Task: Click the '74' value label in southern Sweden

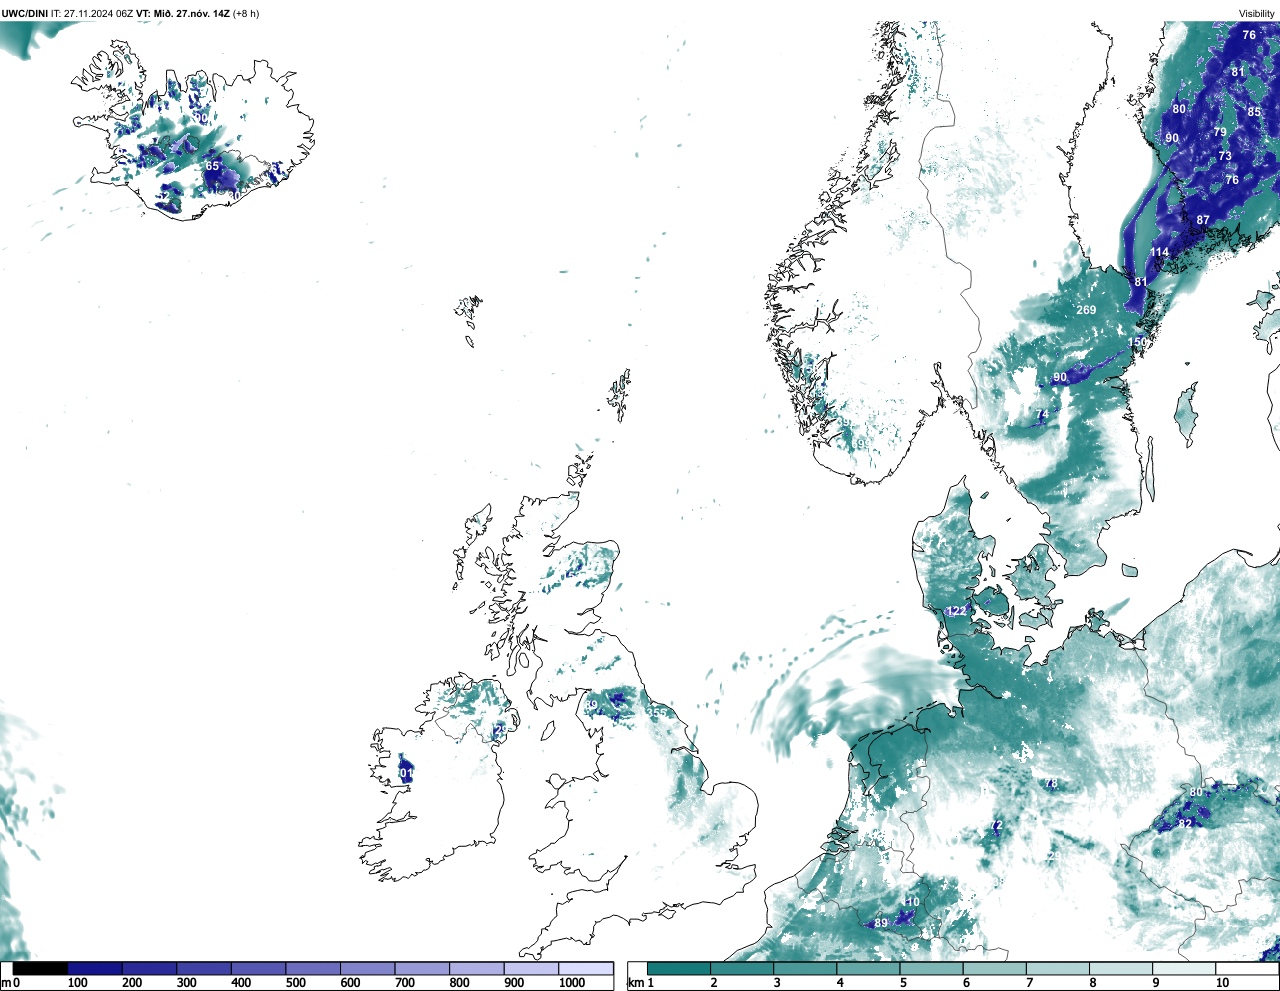Action: click(1042, 414)
